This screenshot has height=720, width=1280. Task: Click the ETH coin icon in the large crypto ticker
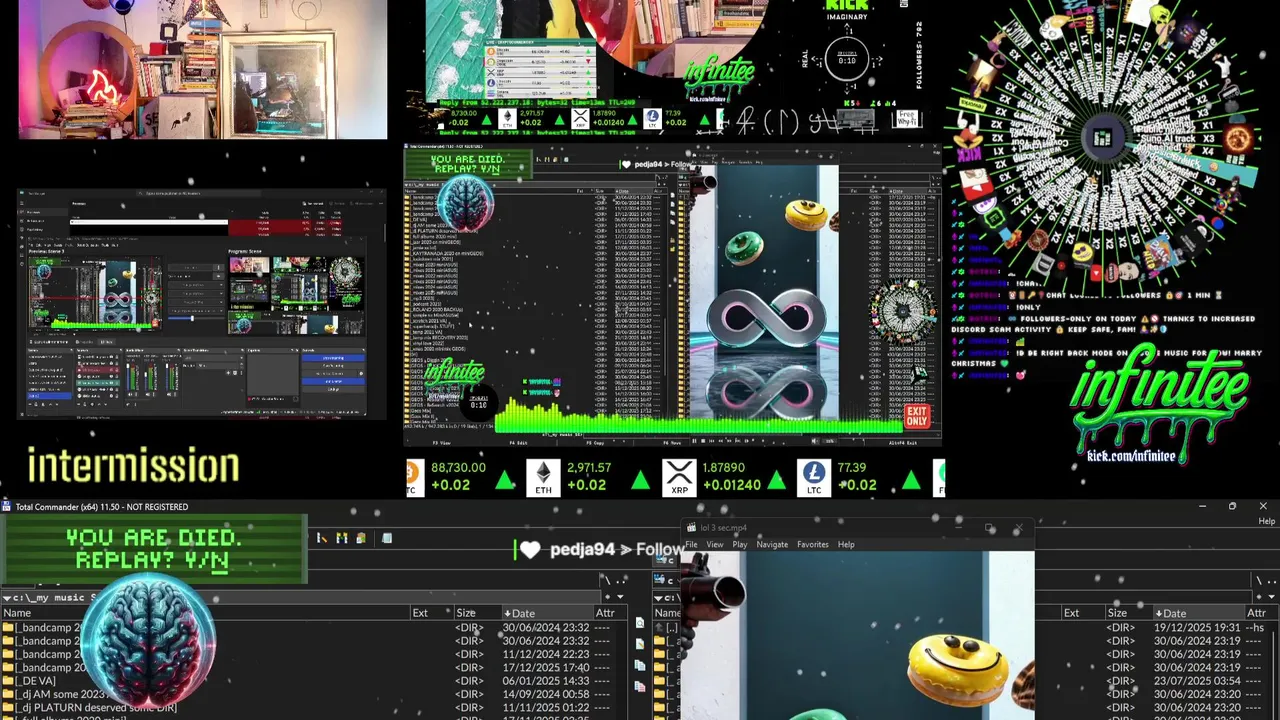point(543,476)
